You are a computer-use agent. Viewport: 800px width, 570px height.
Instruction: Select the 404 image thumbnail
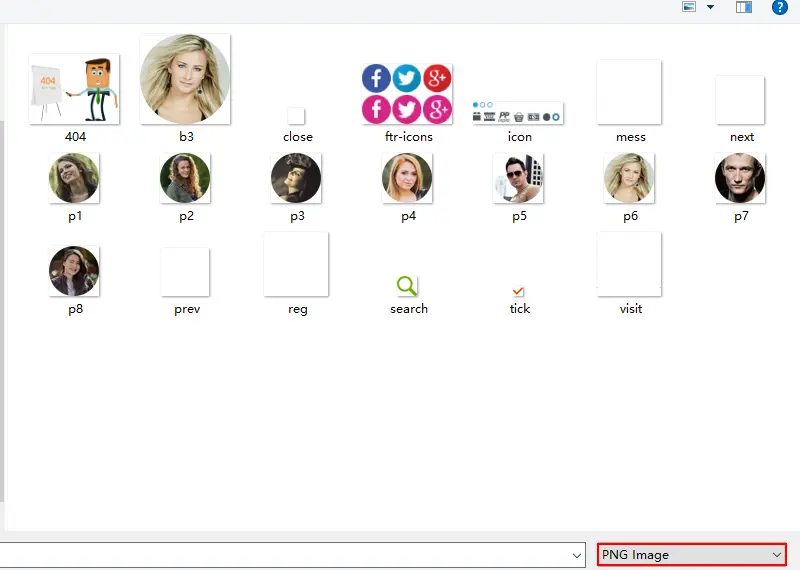click(x=74, y=89)
